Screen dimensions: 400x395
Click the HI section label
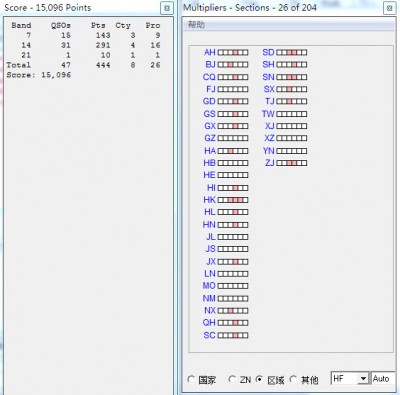click(211, 188)
